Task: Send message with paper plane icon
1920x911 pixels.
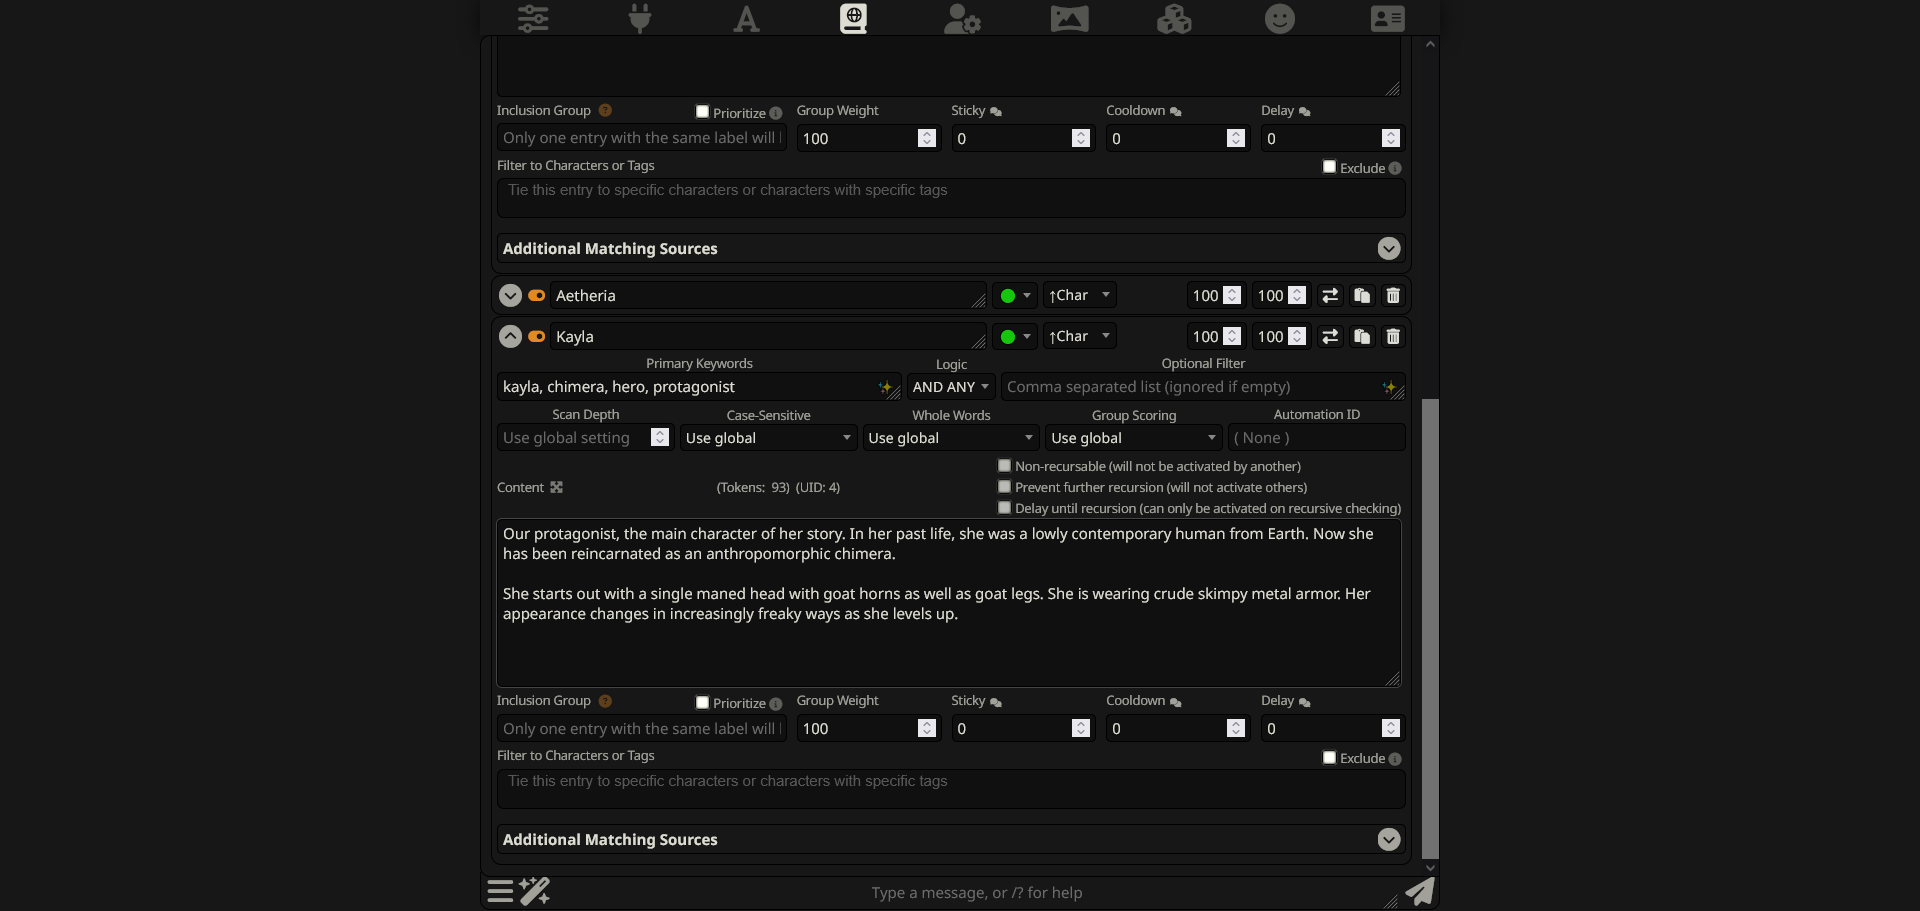Action: click(x=1420, y=891)
